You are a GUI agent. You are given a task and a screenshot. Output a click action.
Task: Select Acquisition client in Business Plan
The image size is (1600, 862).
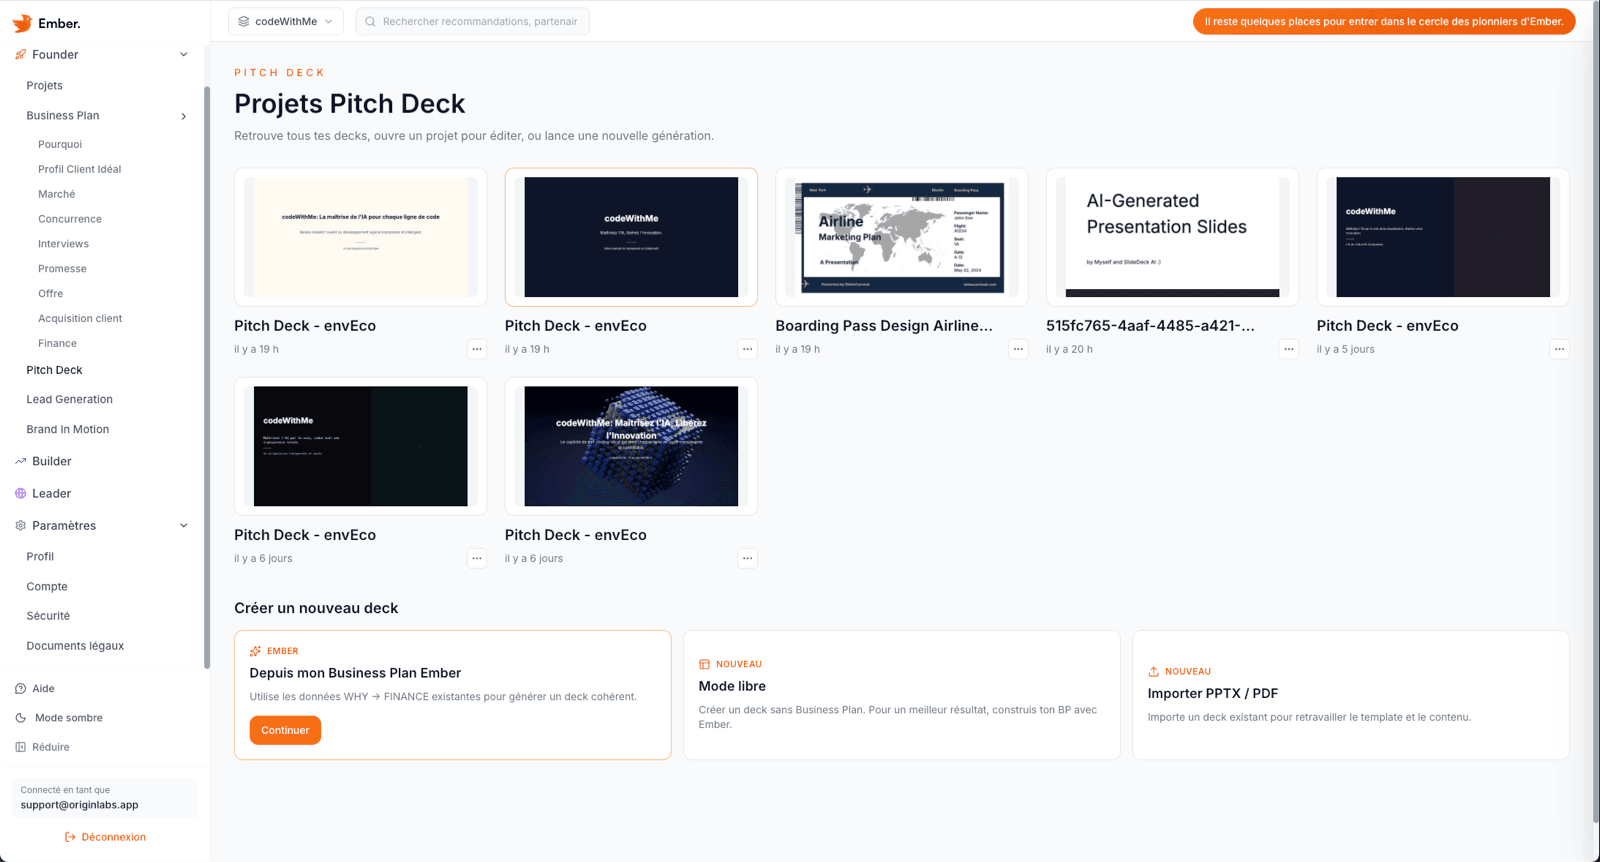(80, 318)
